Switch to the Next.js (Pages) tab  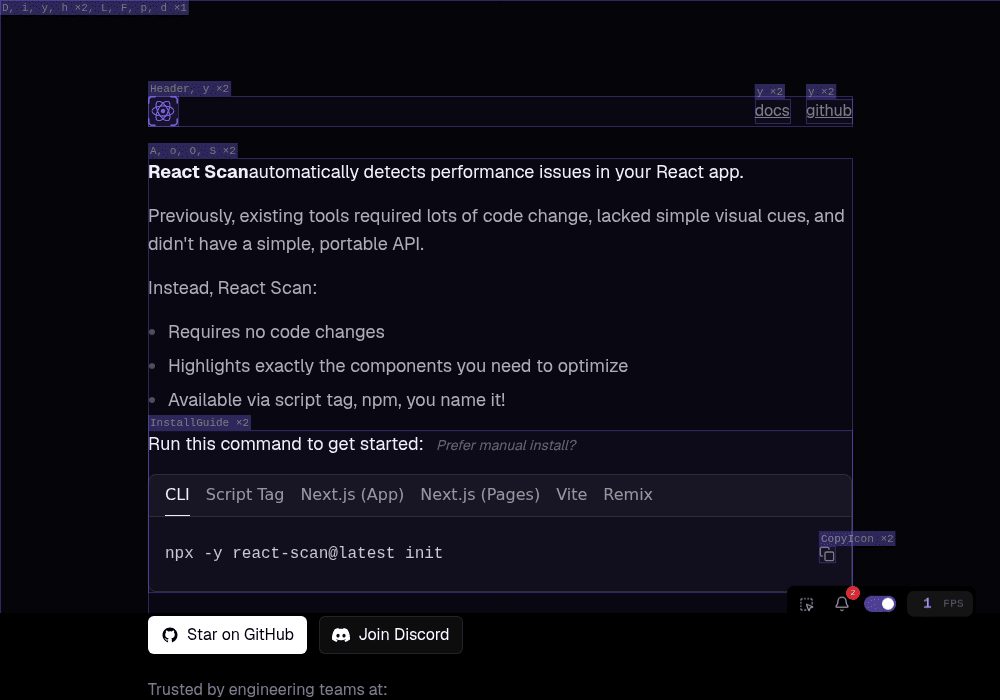tap(480, 494)
